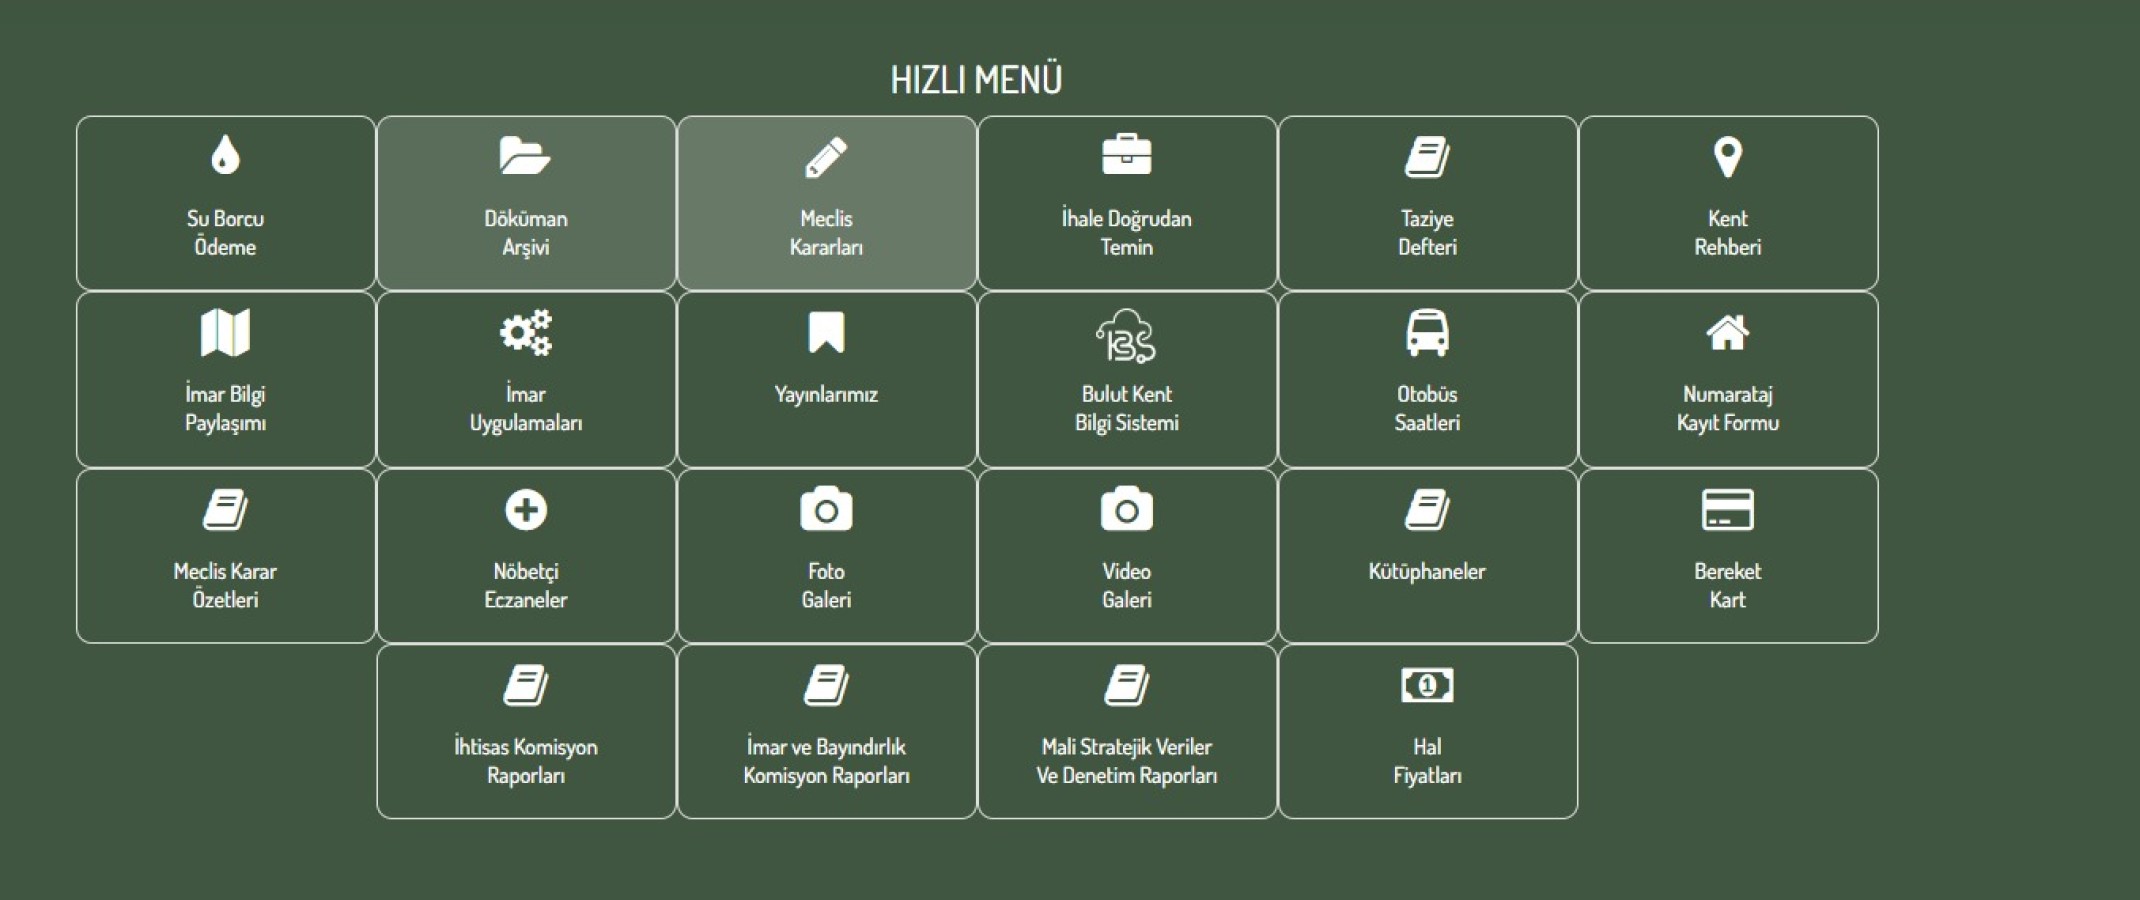Click the bus icon for Otobüs Saatleri
2140x900 pixels.
click(1427, 333)
